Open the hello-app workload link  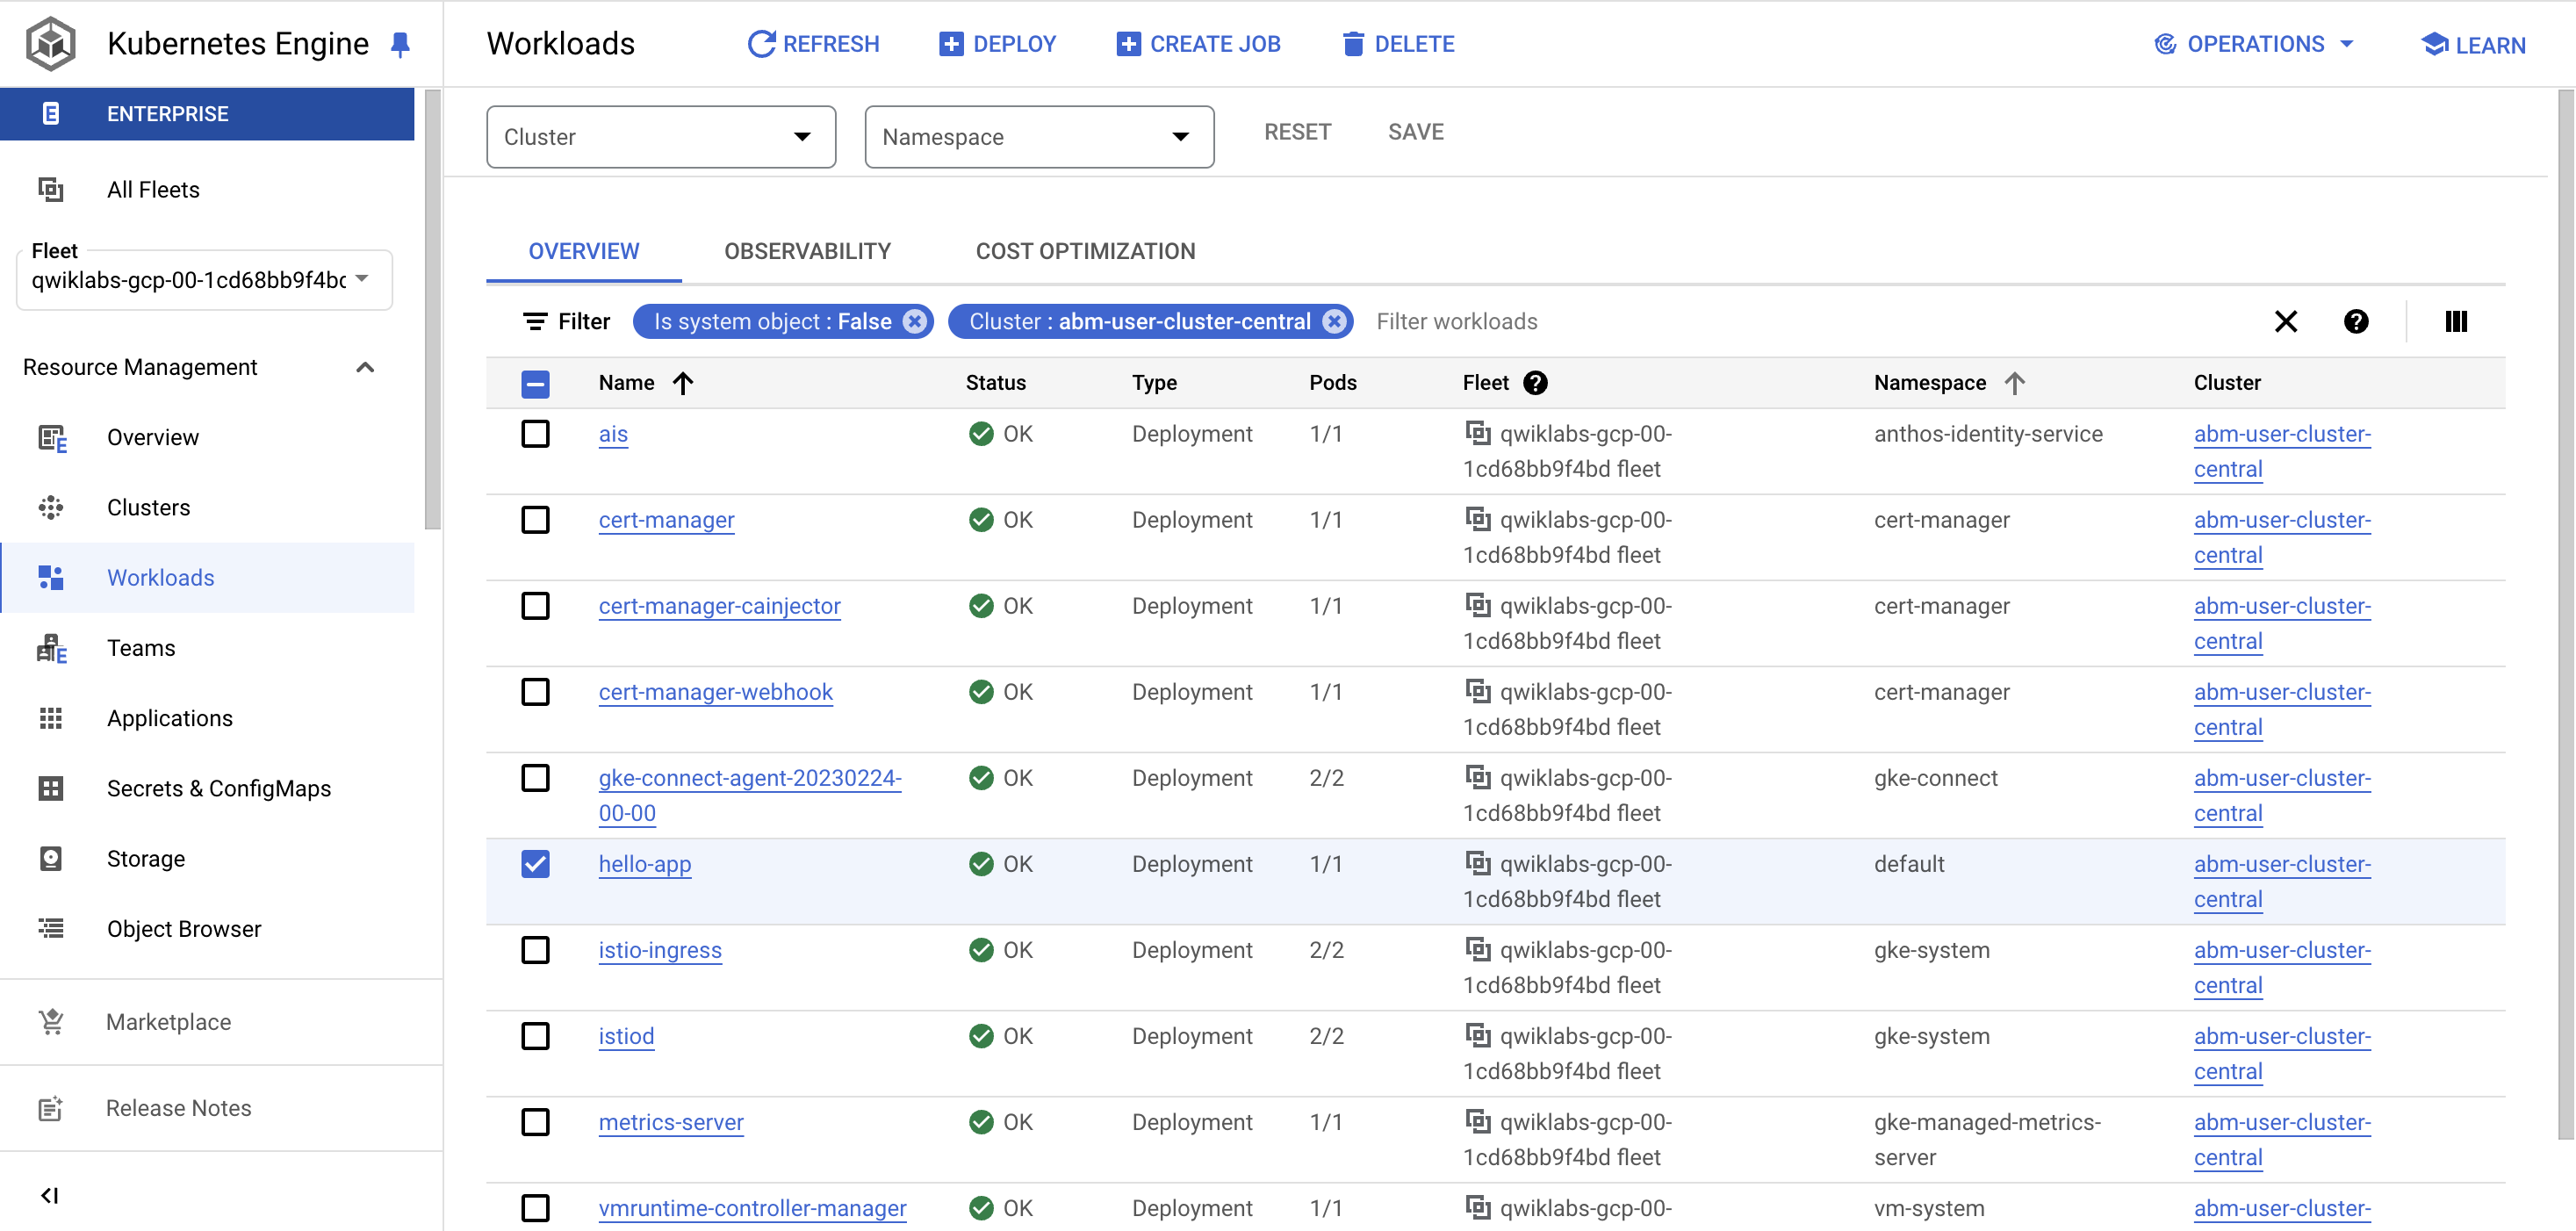(x=644, y=864)
